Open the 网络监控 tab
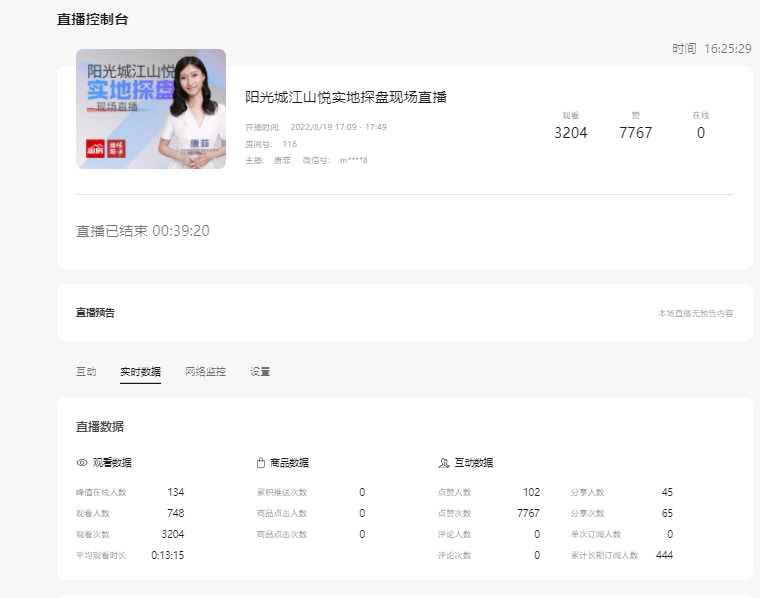 click(x=206, y=372)
